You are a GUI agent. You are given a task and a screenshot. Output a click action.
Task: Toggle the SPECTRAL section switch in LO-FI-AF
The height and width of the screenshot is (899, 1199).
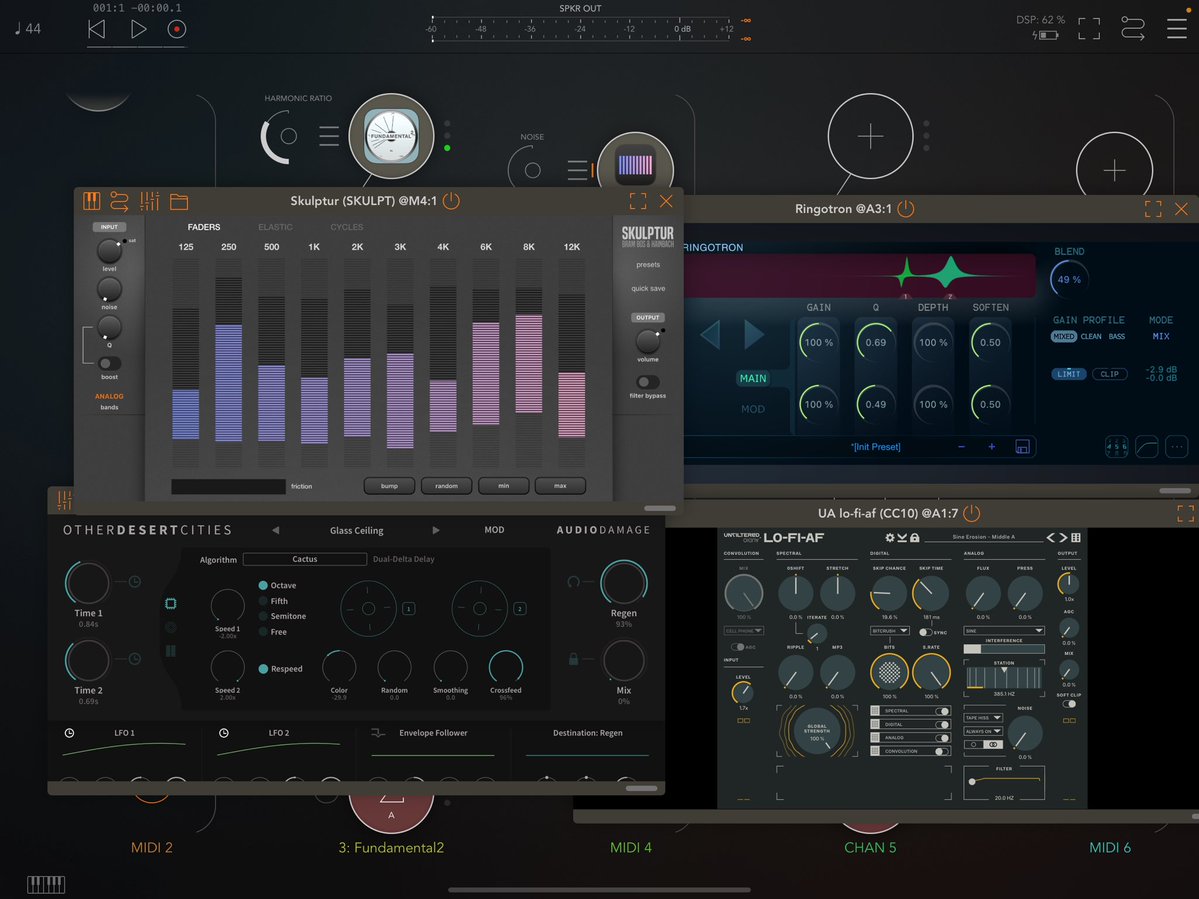click(x=942, y=711)
